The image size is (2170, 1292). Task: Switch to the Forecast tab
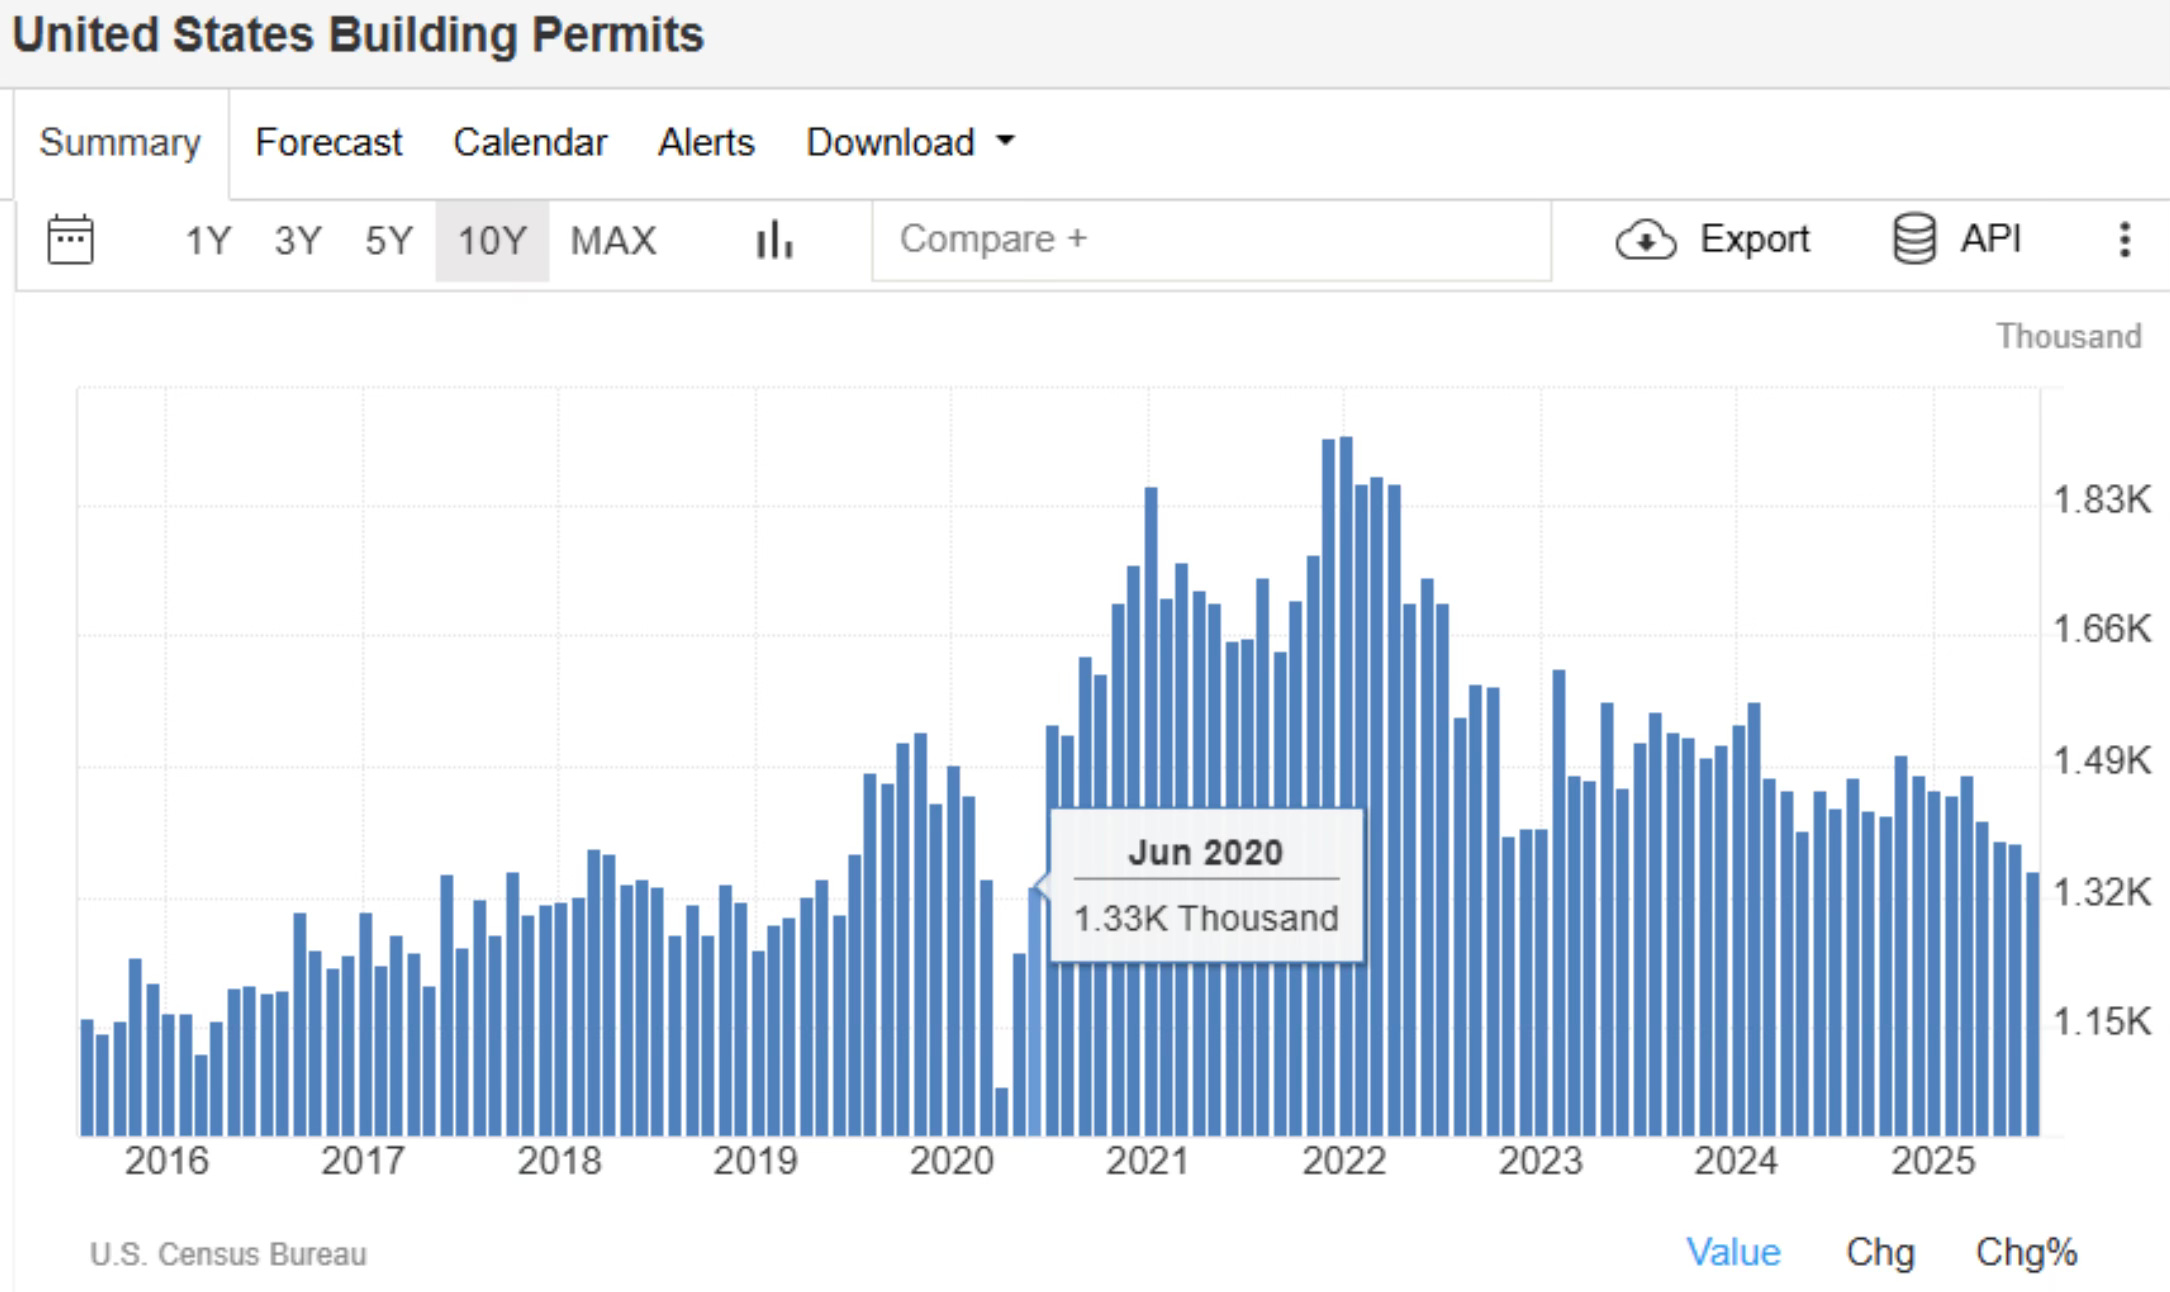[328, 142]
